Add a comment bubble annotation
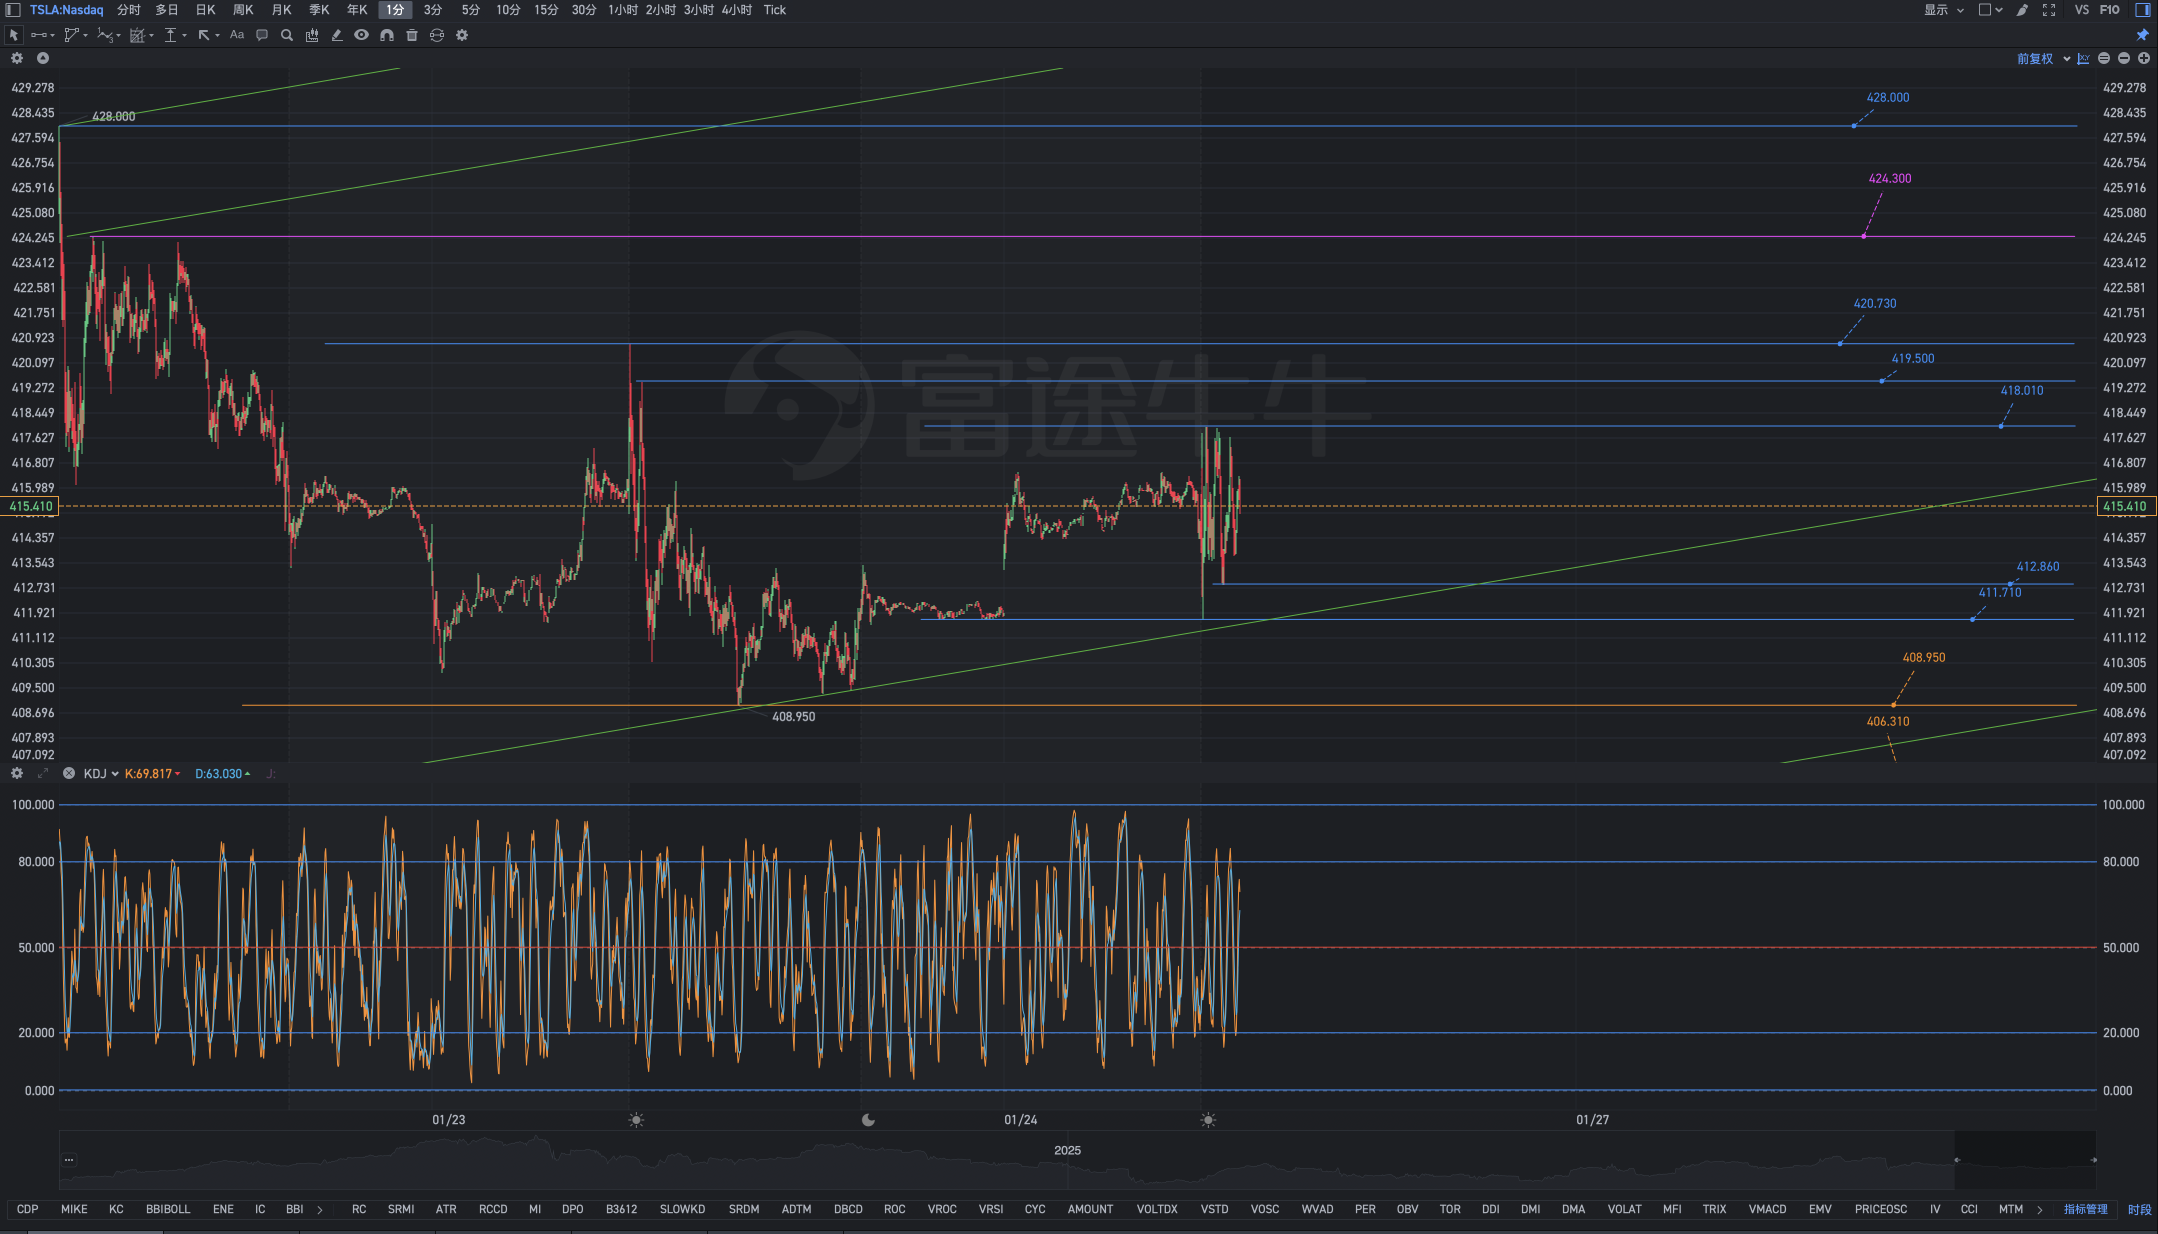Viewport: 2158px width, 1234px height. pyautogui.click(x=262, y=35)
